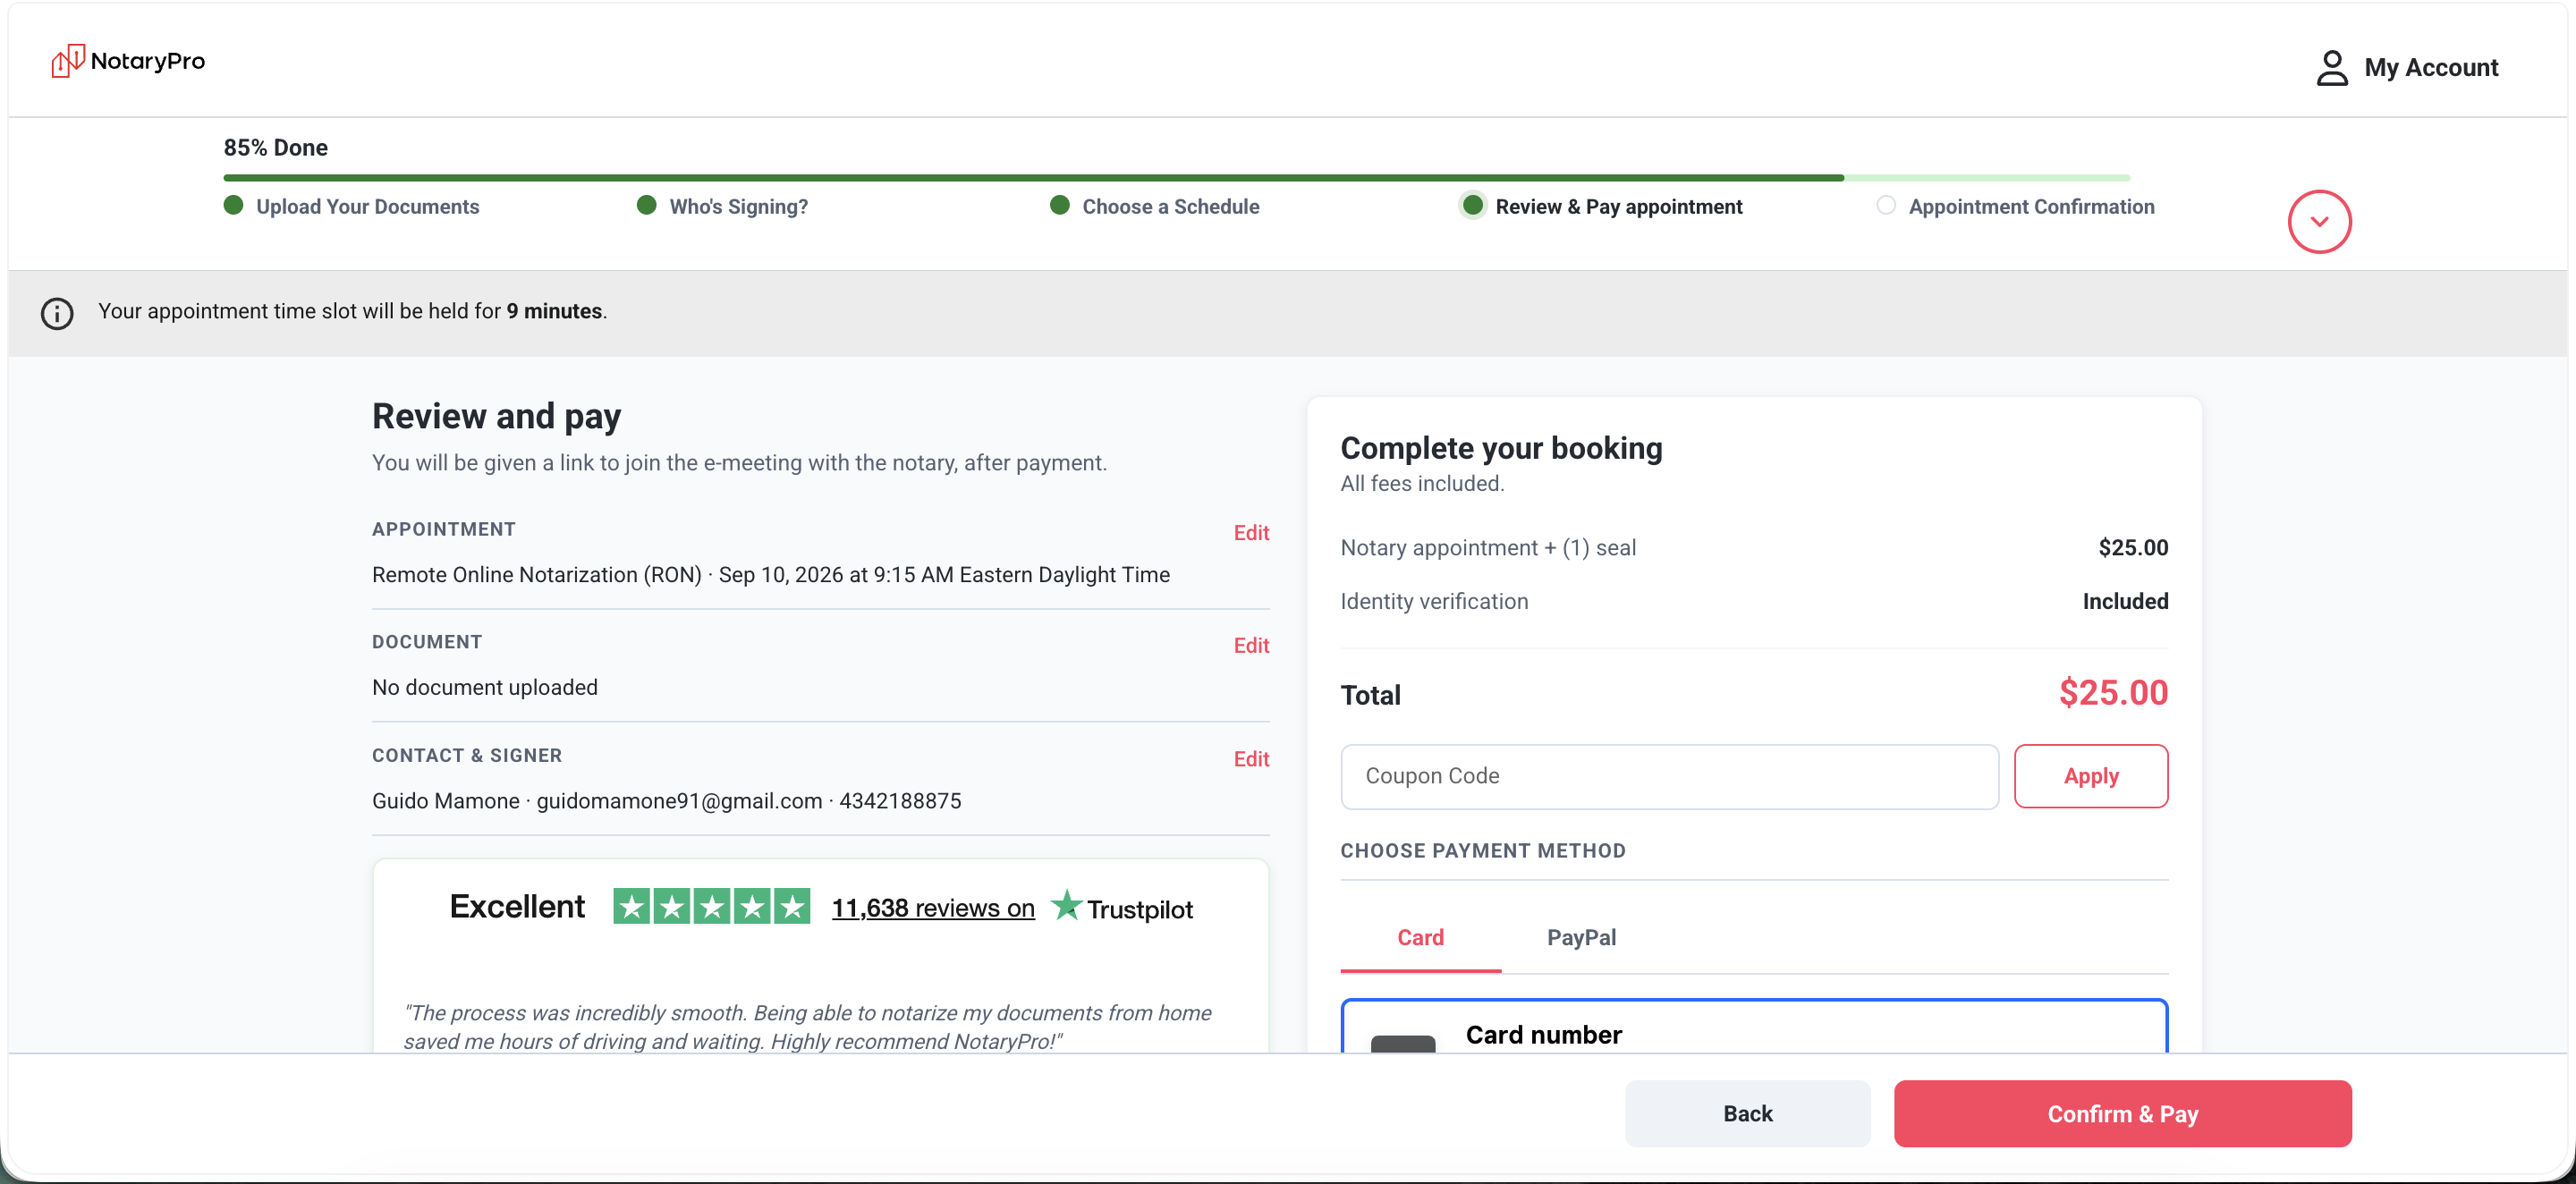Click 'No document uploaded' text
This screenshot has width=2576, height=1184.
[485, 688]
